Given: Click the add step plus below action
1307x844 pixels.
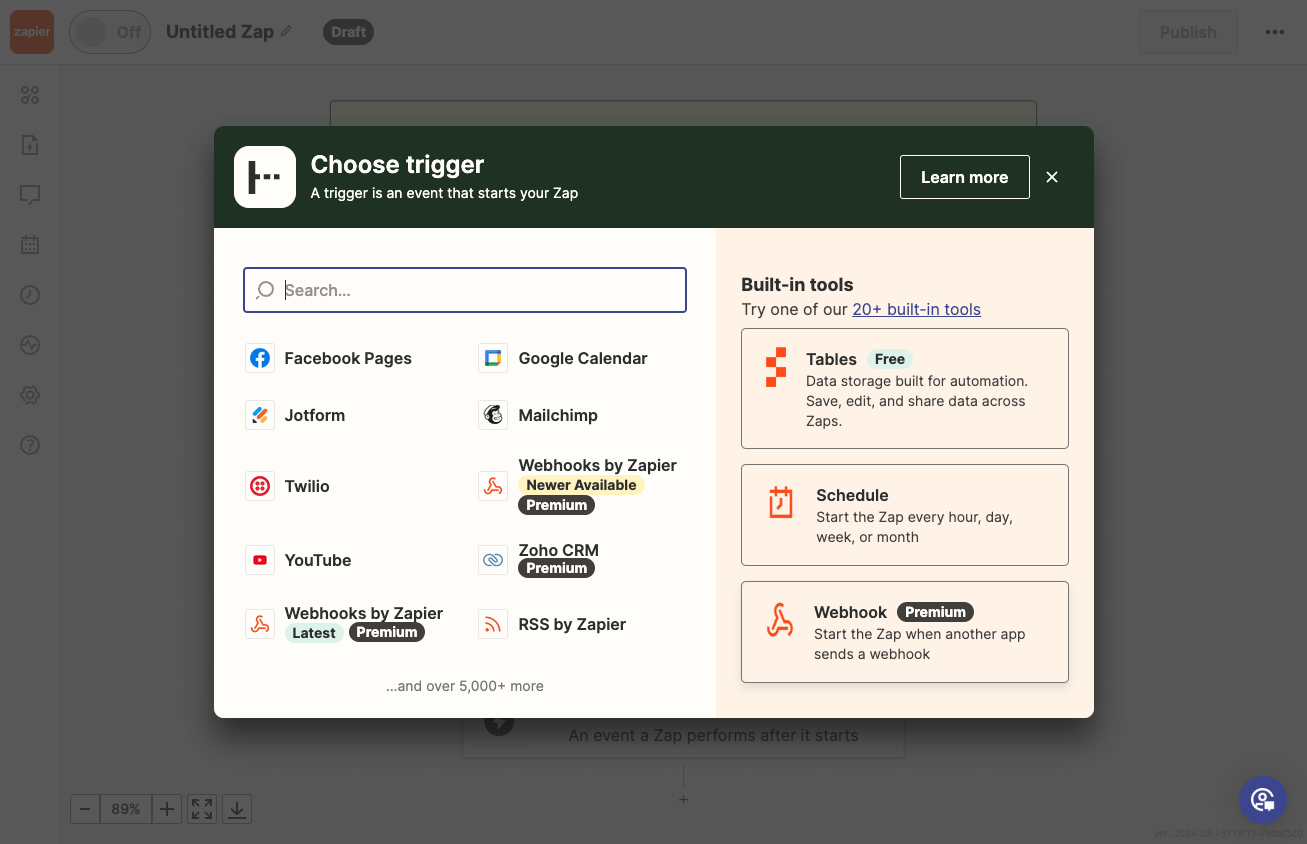Looking at the screenshot, I should click(684, 800).
